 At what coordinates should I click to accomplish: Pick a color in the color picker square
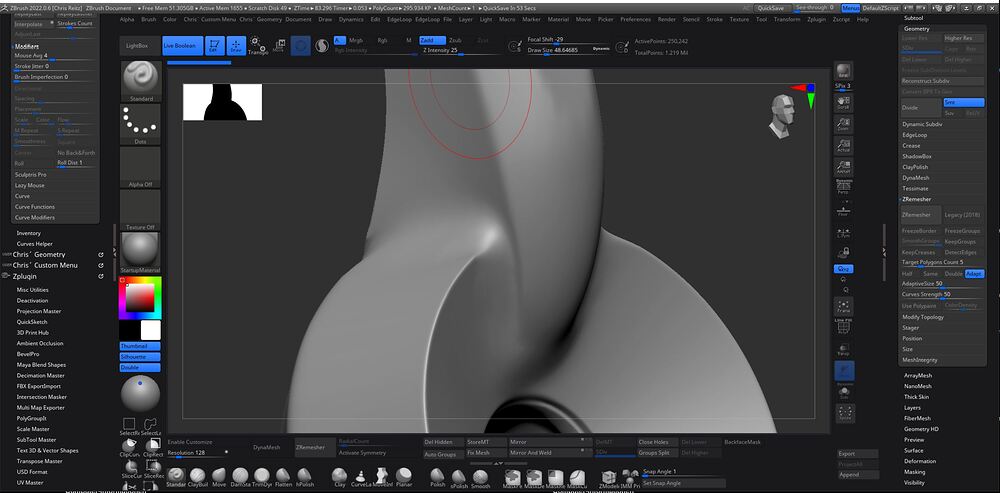point(140,297)
